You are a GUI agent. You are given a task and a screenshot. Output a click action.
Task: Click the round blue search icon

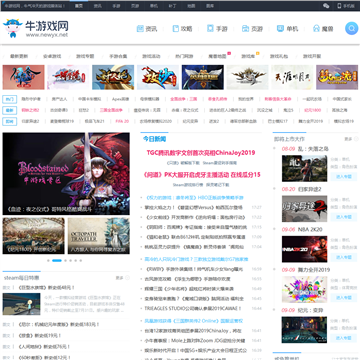pyautogui.click(x=351, y=28)
